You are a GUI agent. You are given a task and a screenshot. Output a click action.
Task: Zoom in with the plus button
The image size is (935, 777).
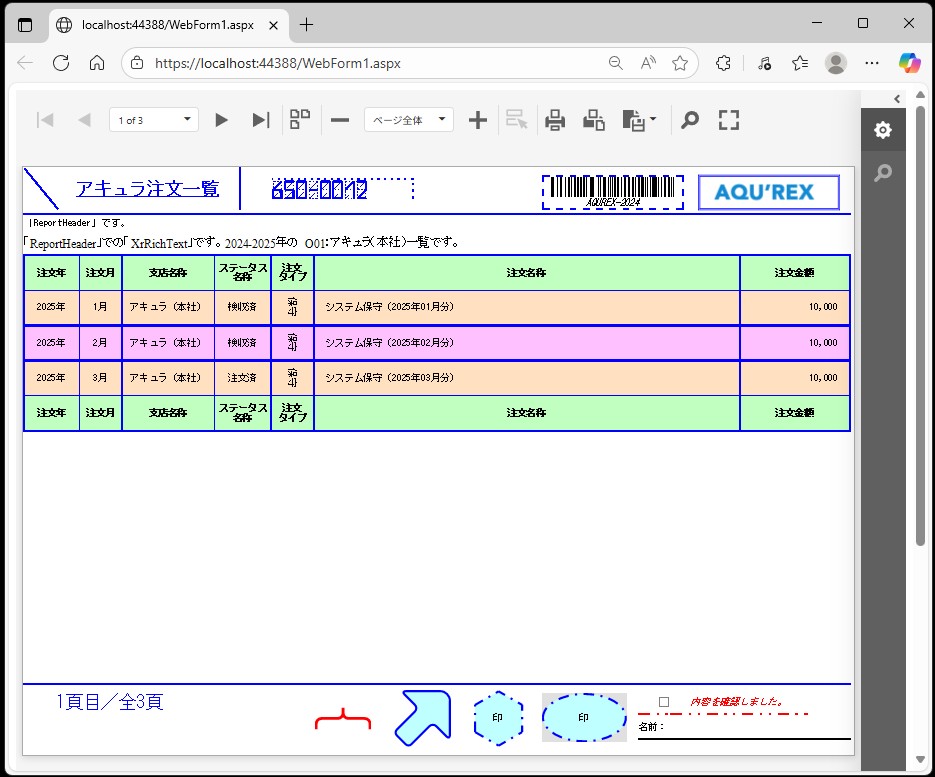[478, 120]
